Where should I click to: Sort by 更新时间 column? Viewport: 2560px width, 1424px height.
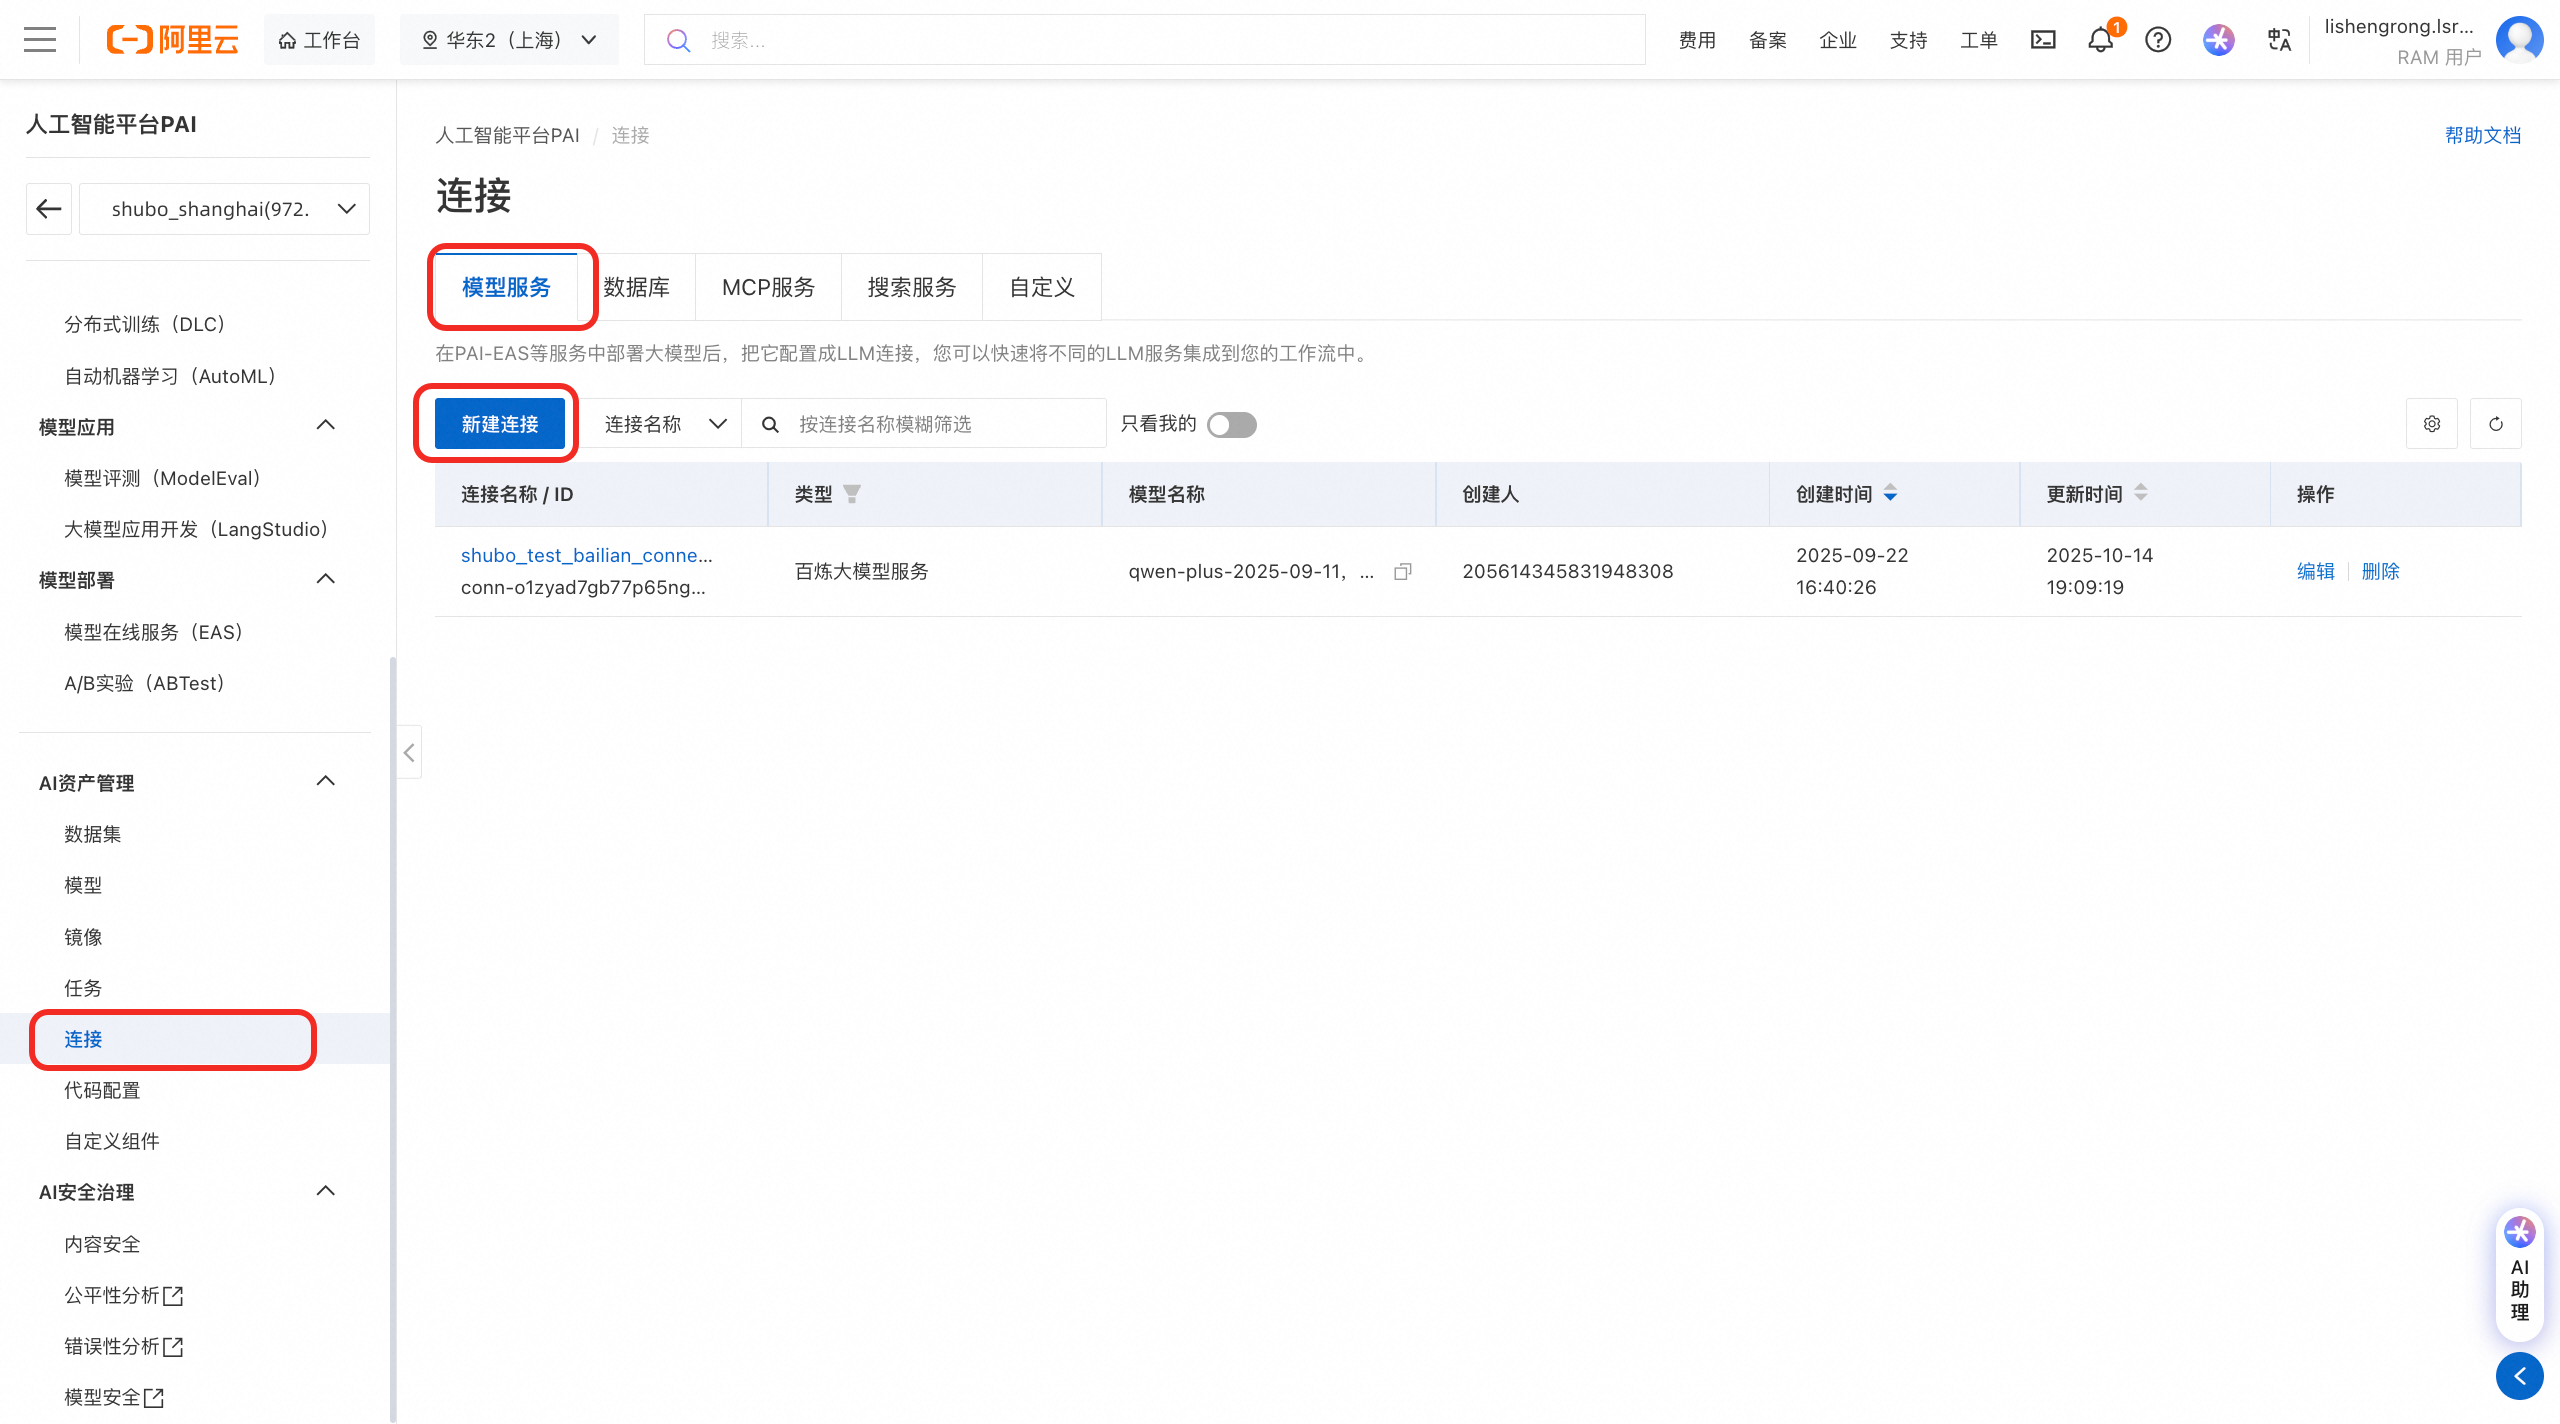pyautogui.click(x=2140, y=494)
